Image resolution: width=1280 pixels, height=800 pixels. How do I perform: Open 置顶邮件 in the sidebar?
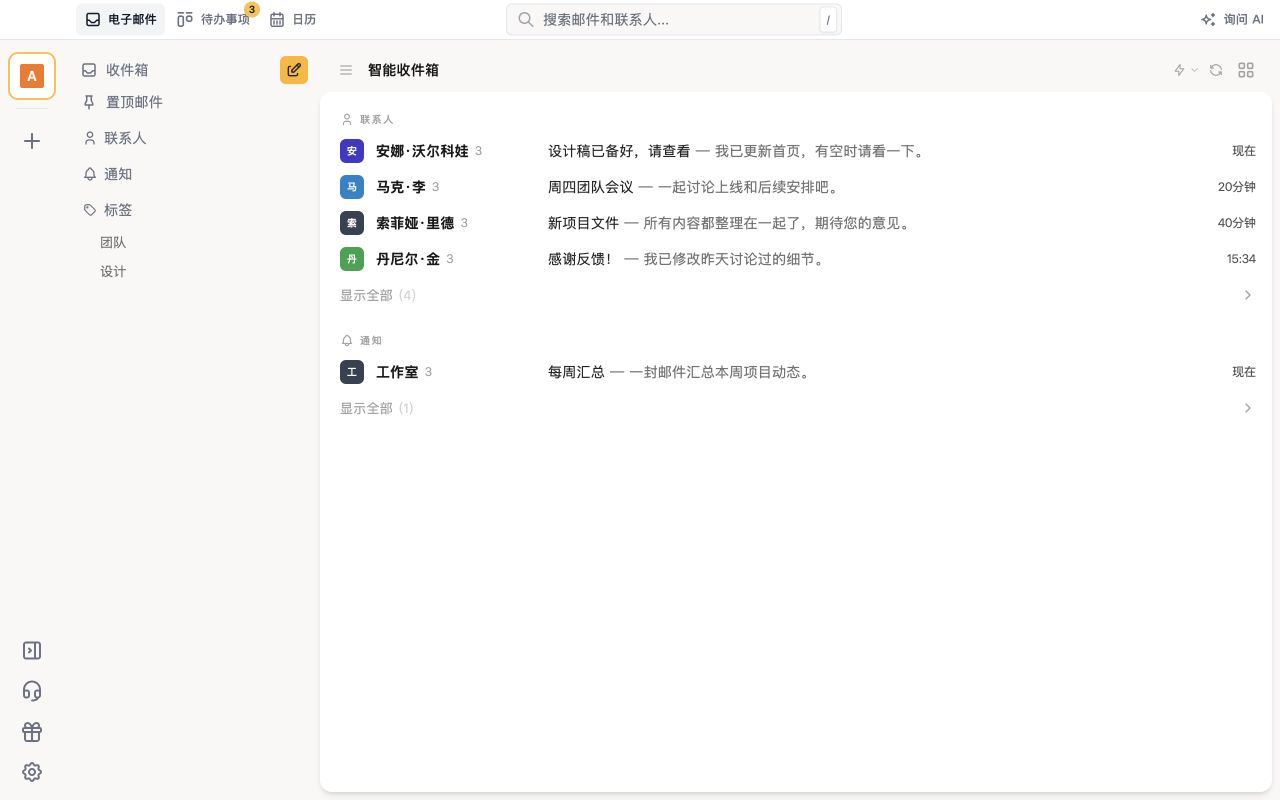[122, 102]
